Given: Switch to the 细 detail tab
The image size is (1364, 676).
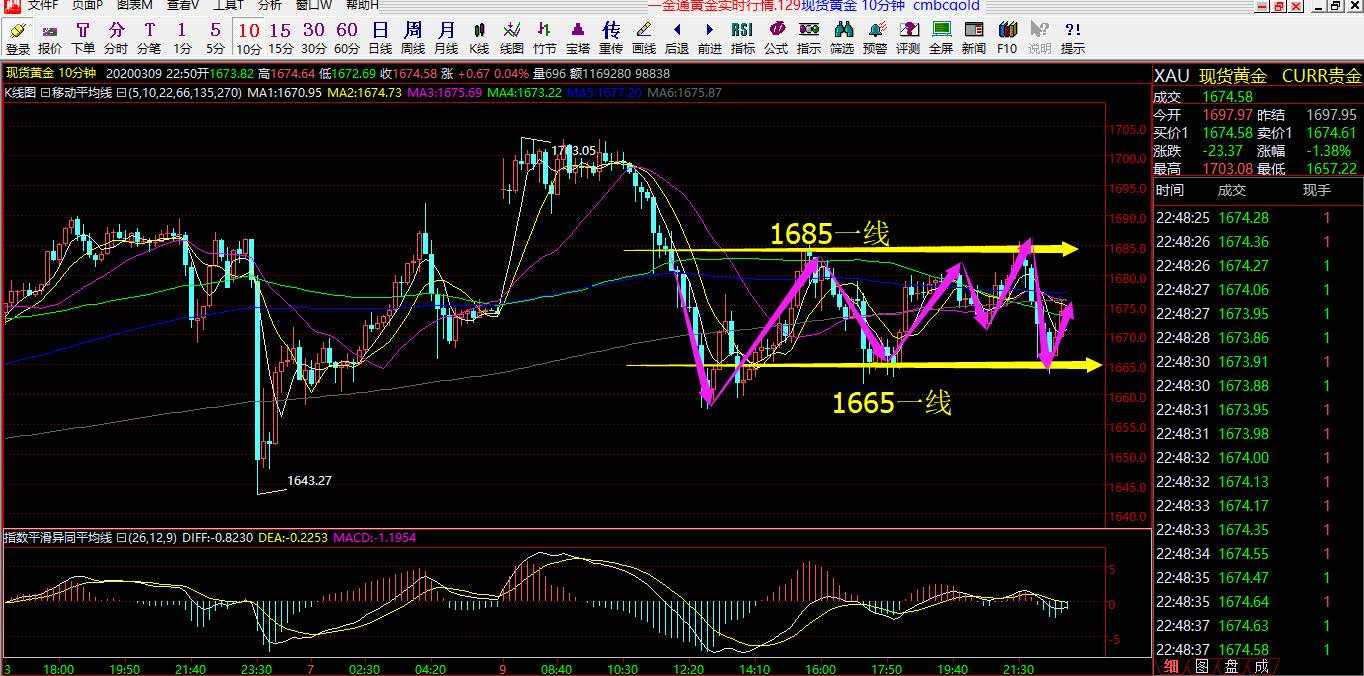Looking at the screenshot, I should tap(1170, 667).
